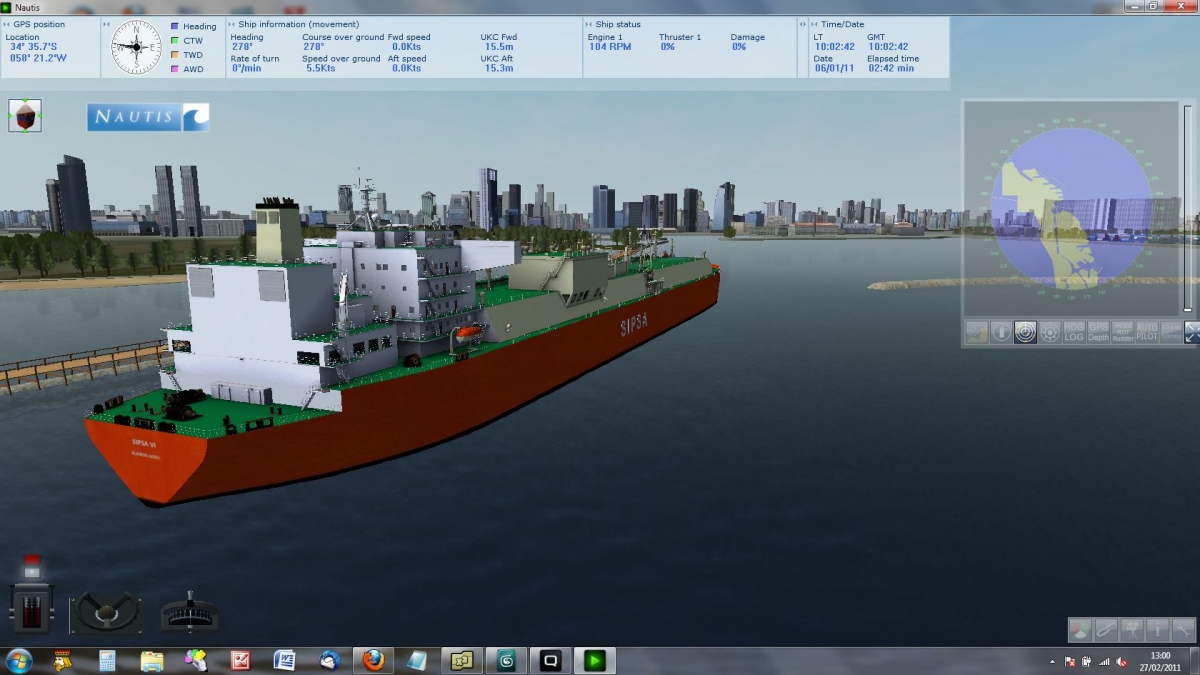
Task: Click the Speed over ground 5.5Kts value
Action: click(x=321, y=69)
